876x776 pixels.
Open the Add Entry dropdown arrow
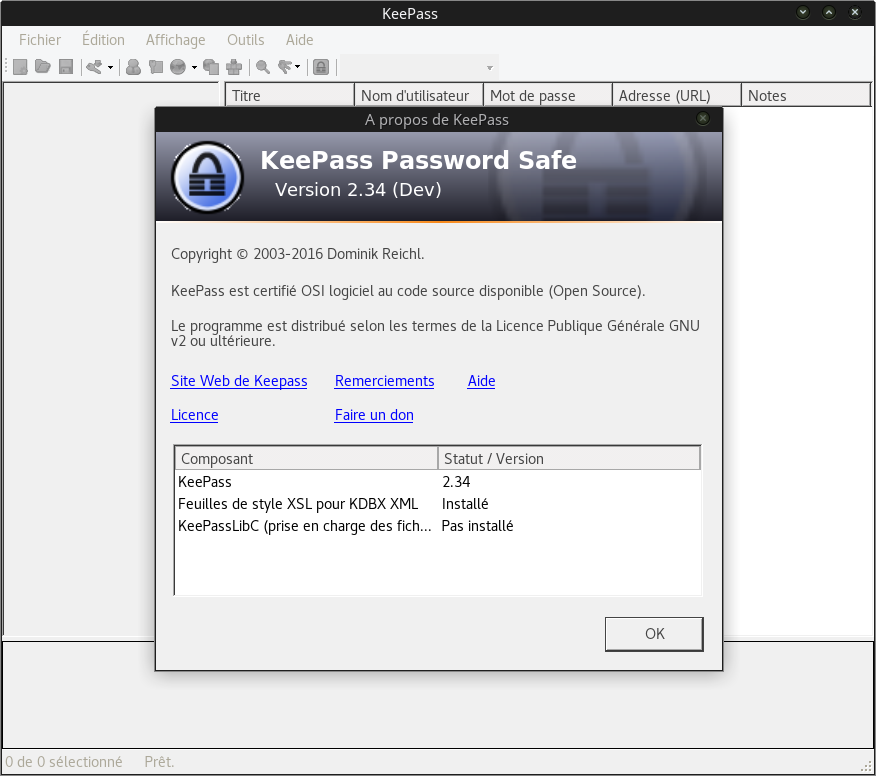(110, 68)
